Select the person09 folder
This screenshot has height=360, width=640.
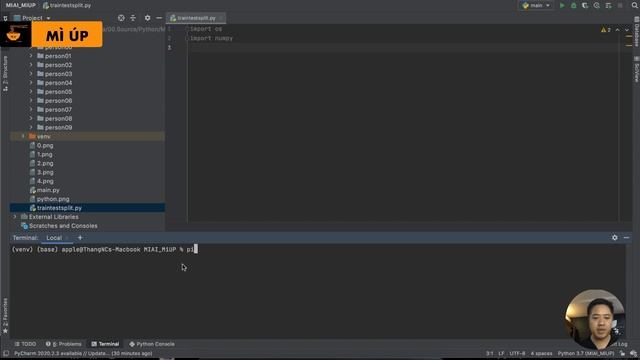58,128
